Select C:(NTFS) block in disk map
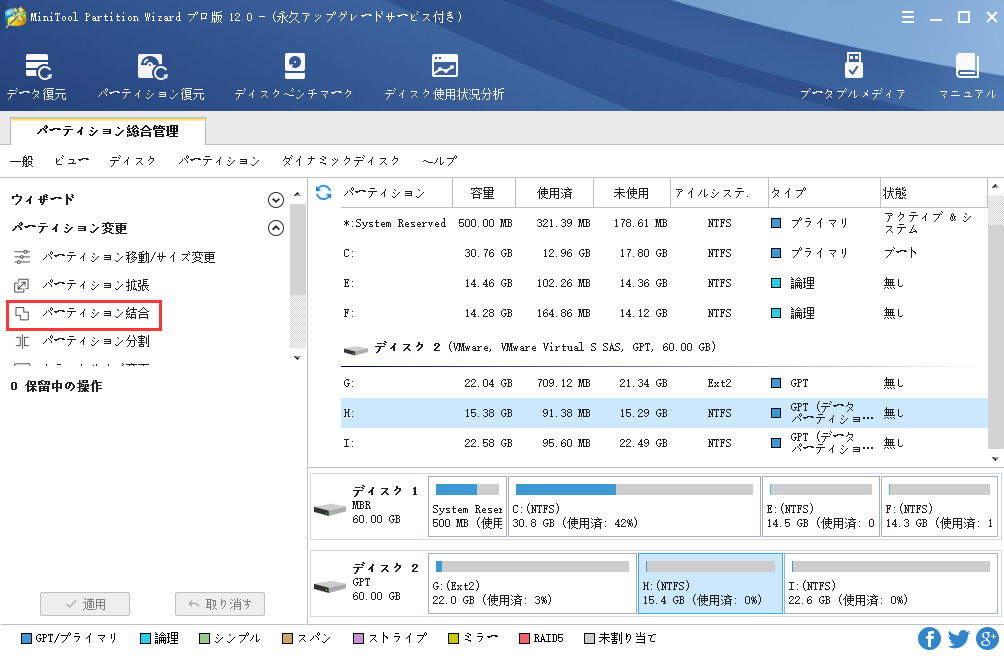 point(634,506)
